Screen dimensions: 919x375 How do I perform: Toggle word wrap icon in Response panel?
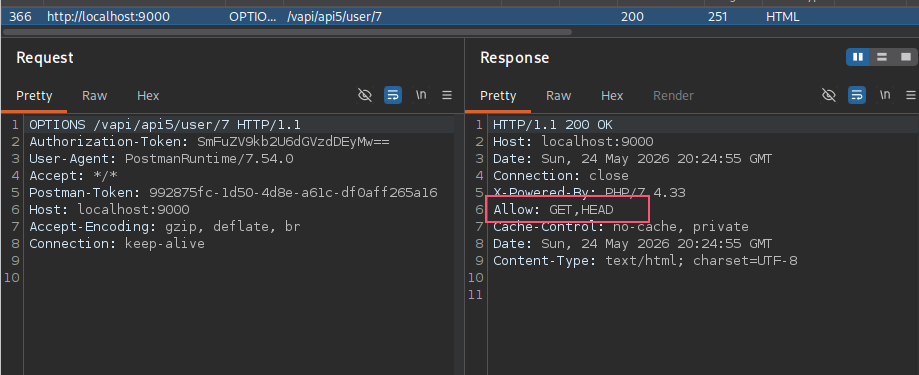[x=857, y=95]
